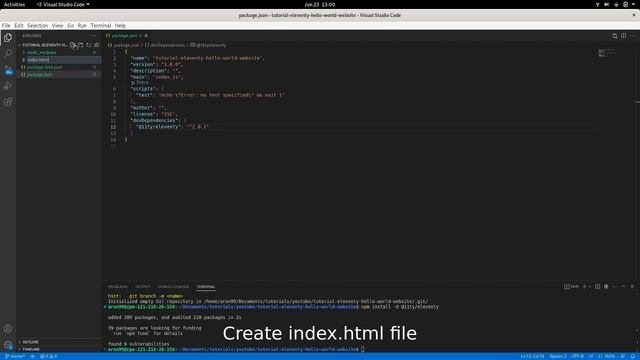Open the View menu
Viewport: 640px width, 360px height.
[x=58, y=25]
